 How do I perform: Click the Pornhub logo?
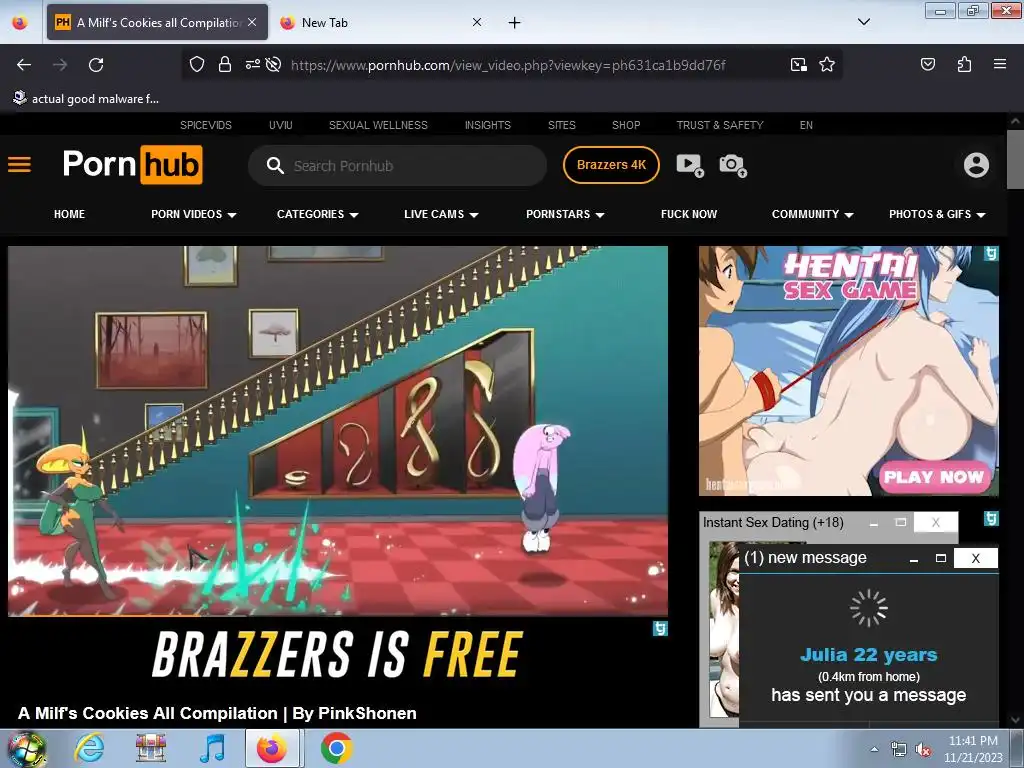point(133,165)
